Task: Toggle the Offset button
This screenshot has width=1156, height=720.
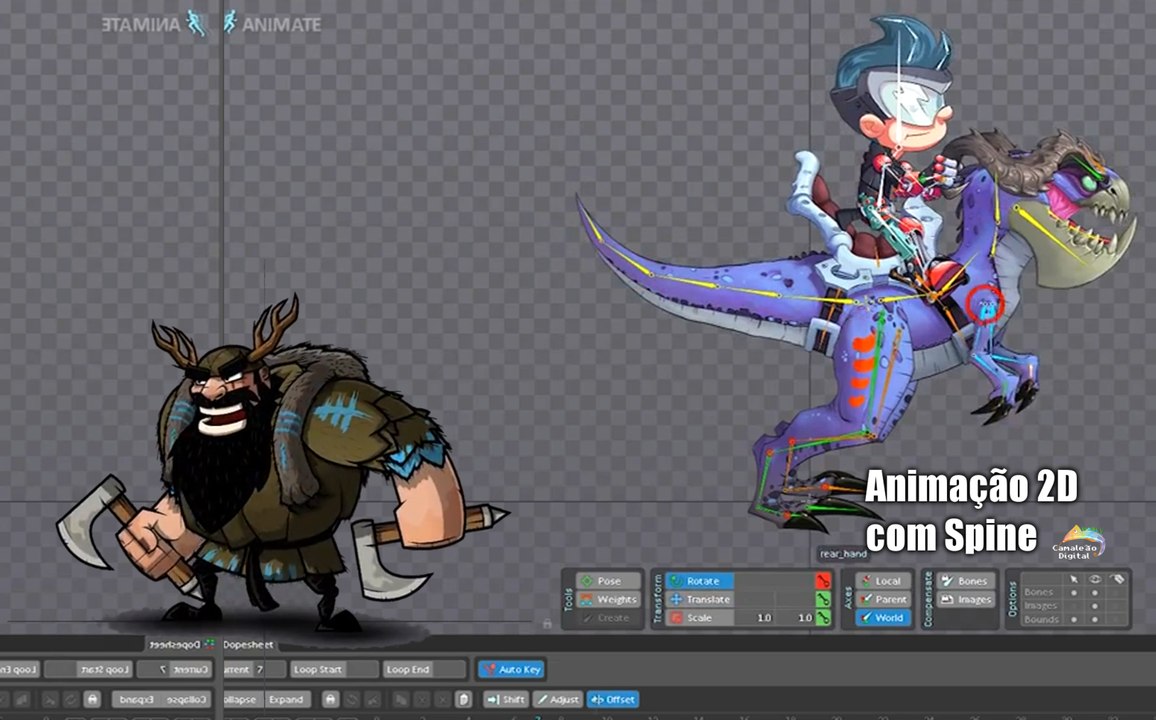Action: 613,699
